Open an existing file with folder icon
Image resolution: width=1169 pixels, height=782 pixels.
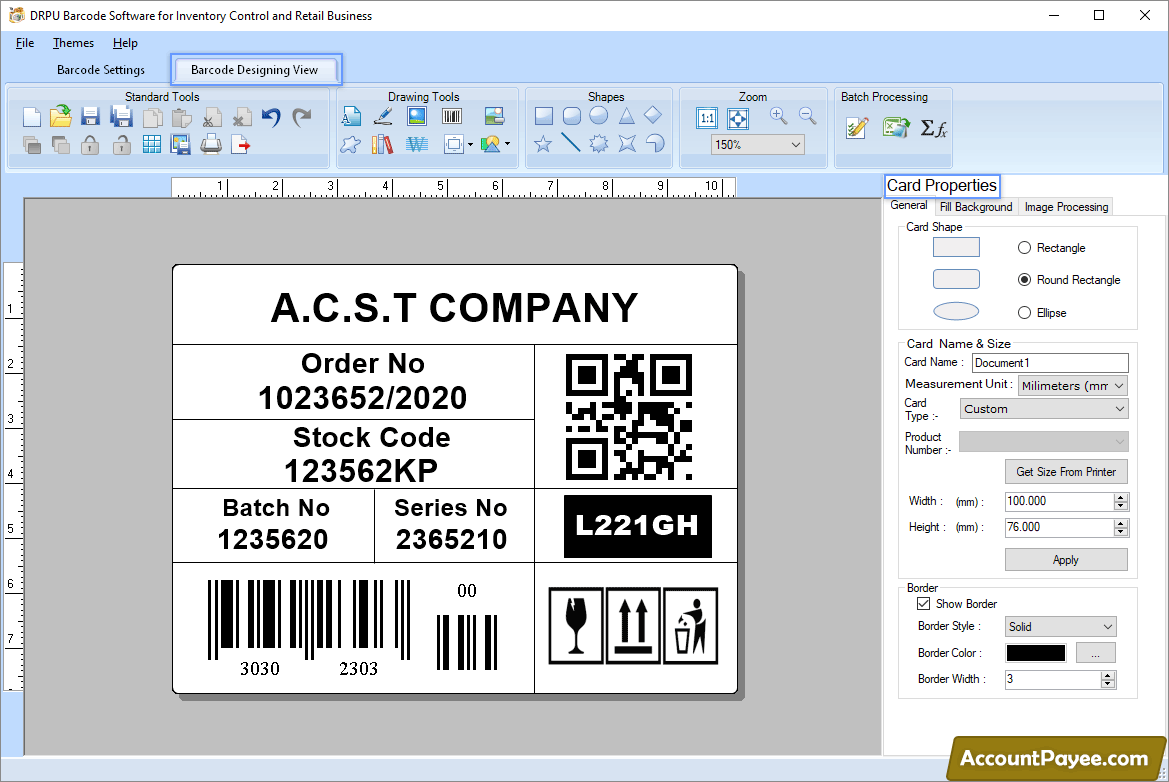point(60,116)
